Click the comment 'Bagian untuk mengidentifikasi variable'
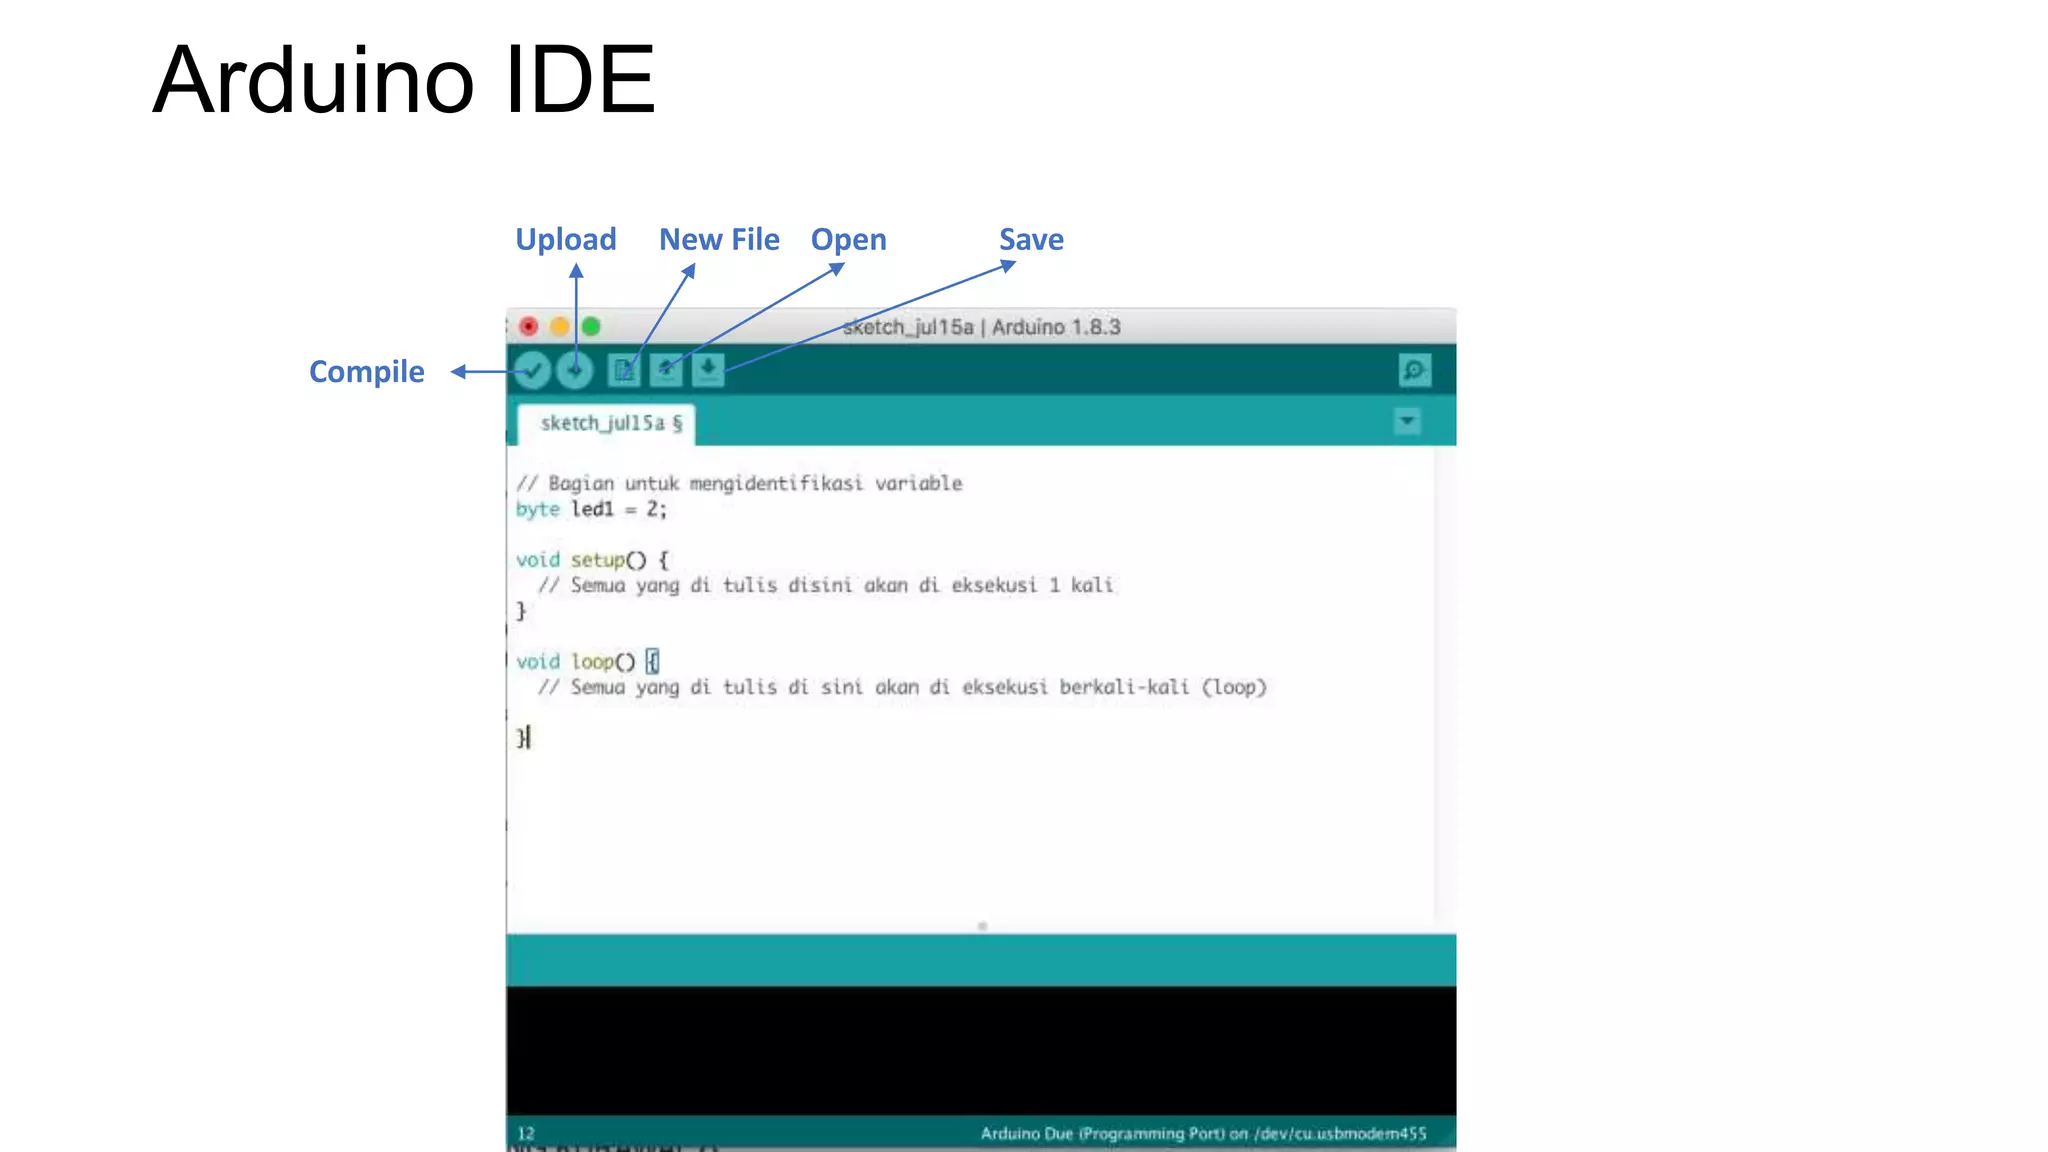Image resolution: width=2048 pixels, height=1152 pixels. (739, 484)
